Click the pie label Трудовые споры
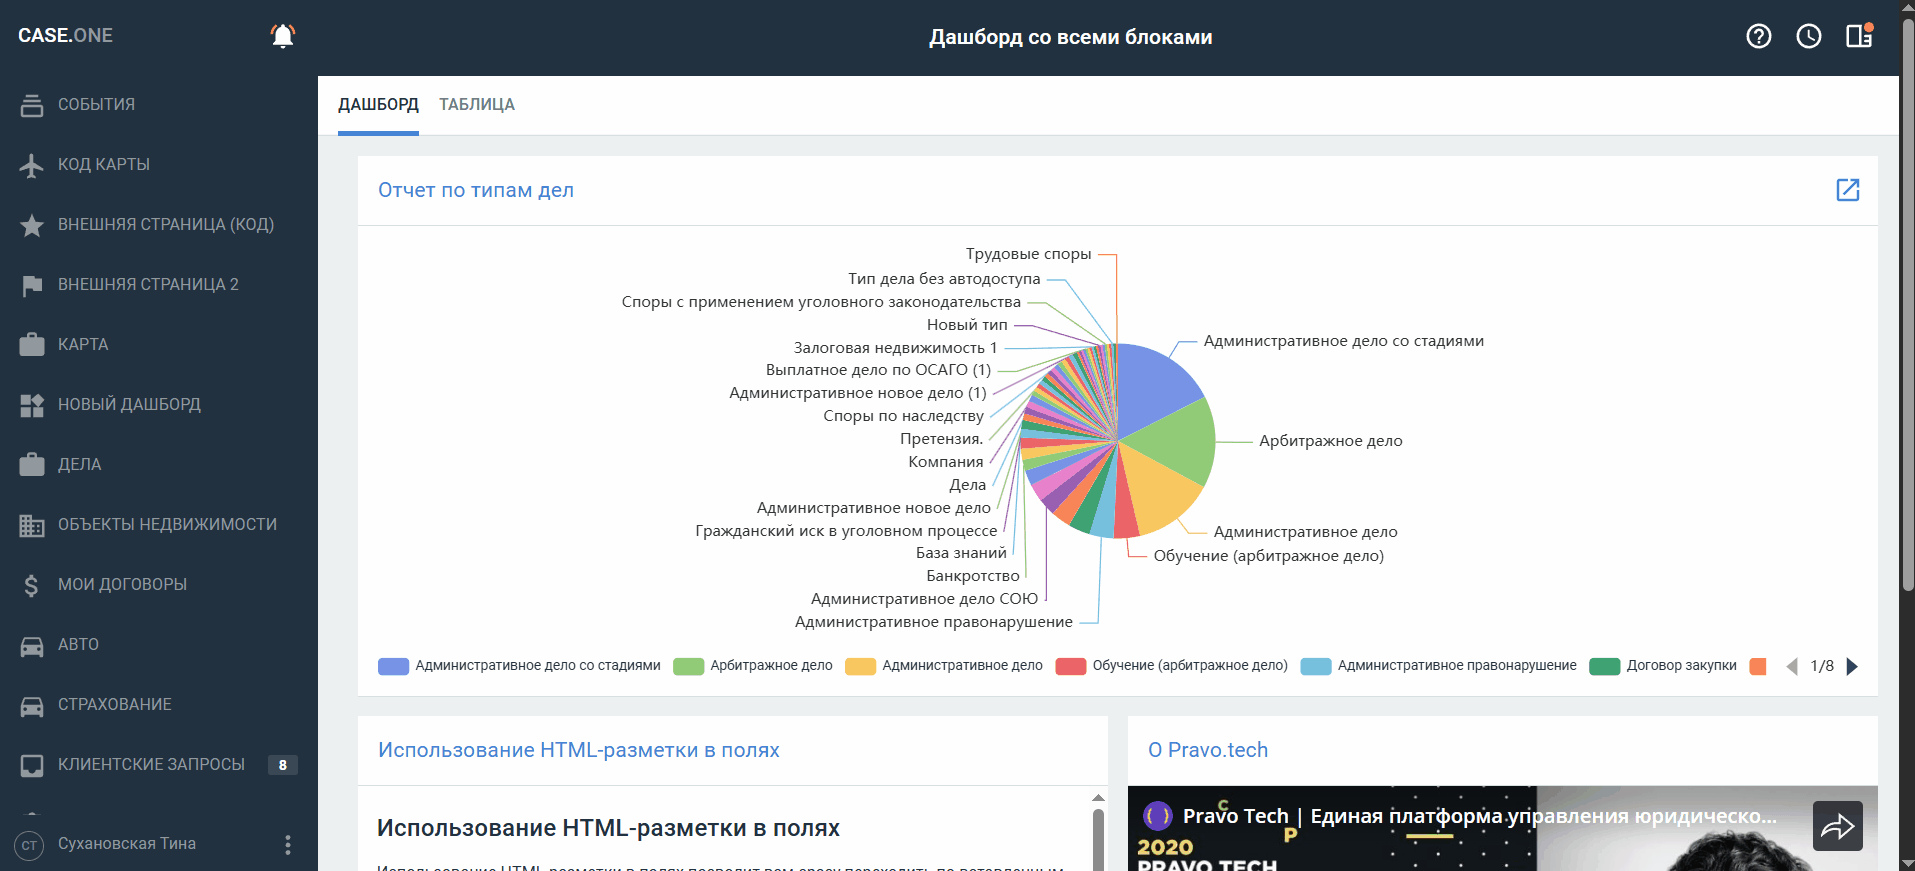 coord(1028,254)
